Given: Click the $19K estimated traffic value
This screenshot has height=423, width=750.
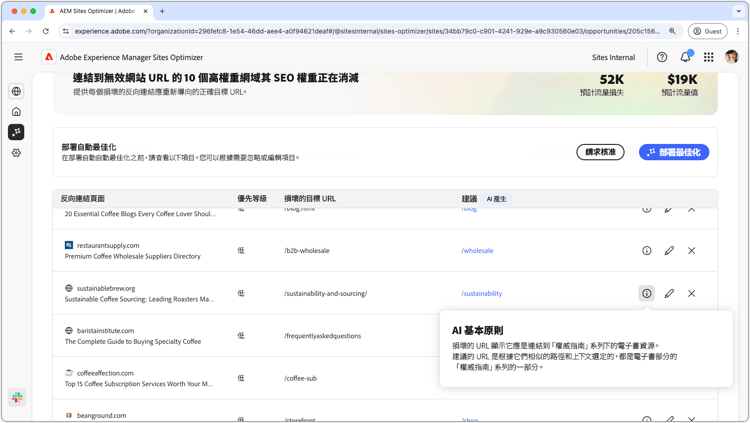Looking at the screenshot, I should click(x=683, y=79).
